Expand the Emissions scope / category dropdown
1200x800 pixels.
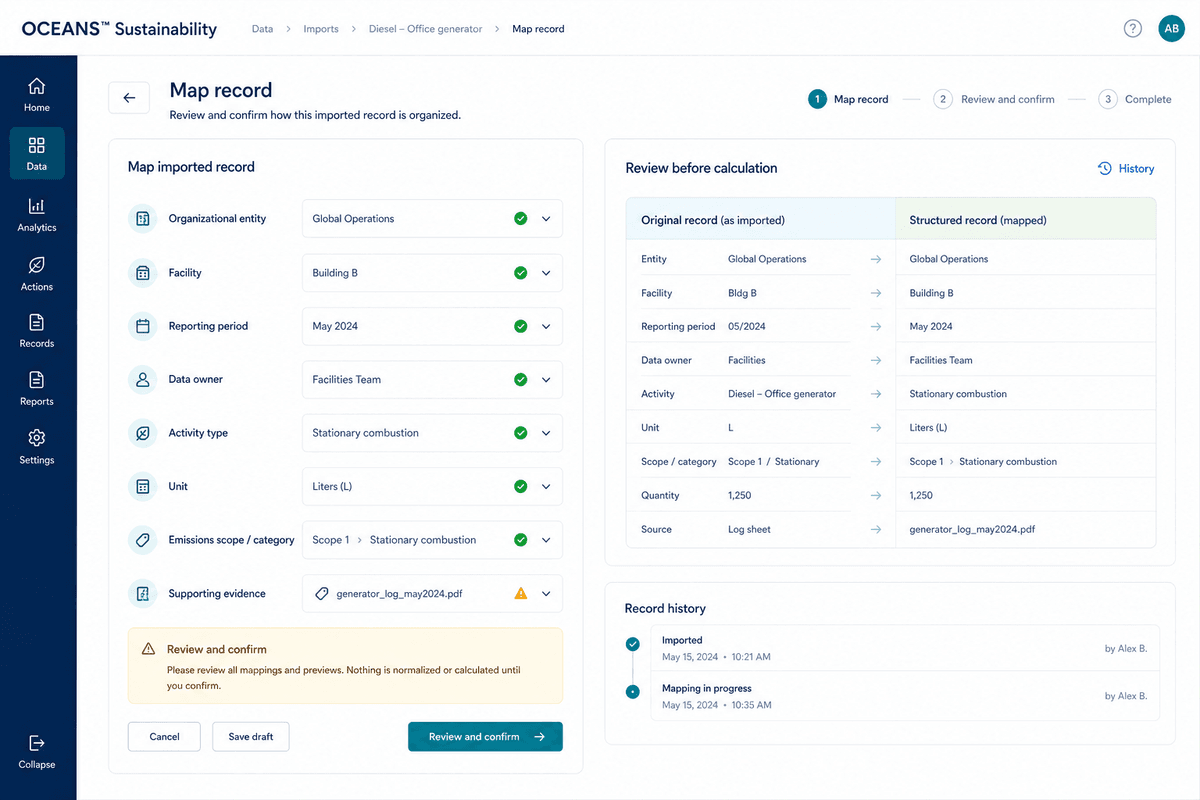546,540
